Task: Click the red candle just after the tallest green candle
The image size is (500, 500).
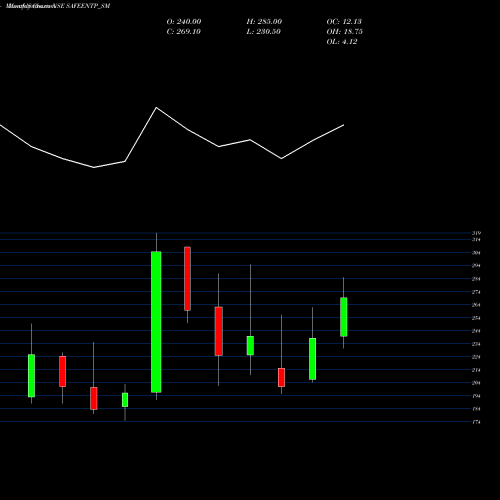Action: [188, 279]
